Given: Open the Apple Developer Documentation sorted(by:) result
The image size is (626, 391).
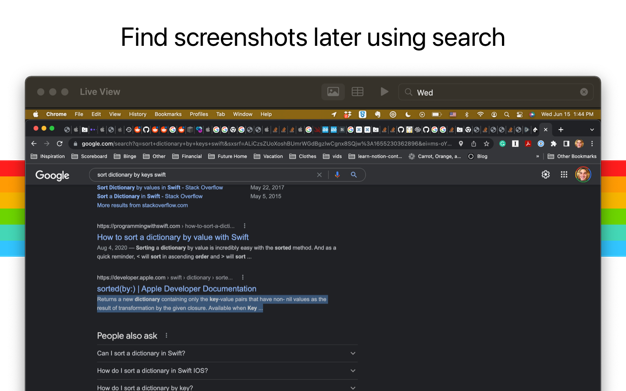Looking at the screenshot, I should click(176, 289).
